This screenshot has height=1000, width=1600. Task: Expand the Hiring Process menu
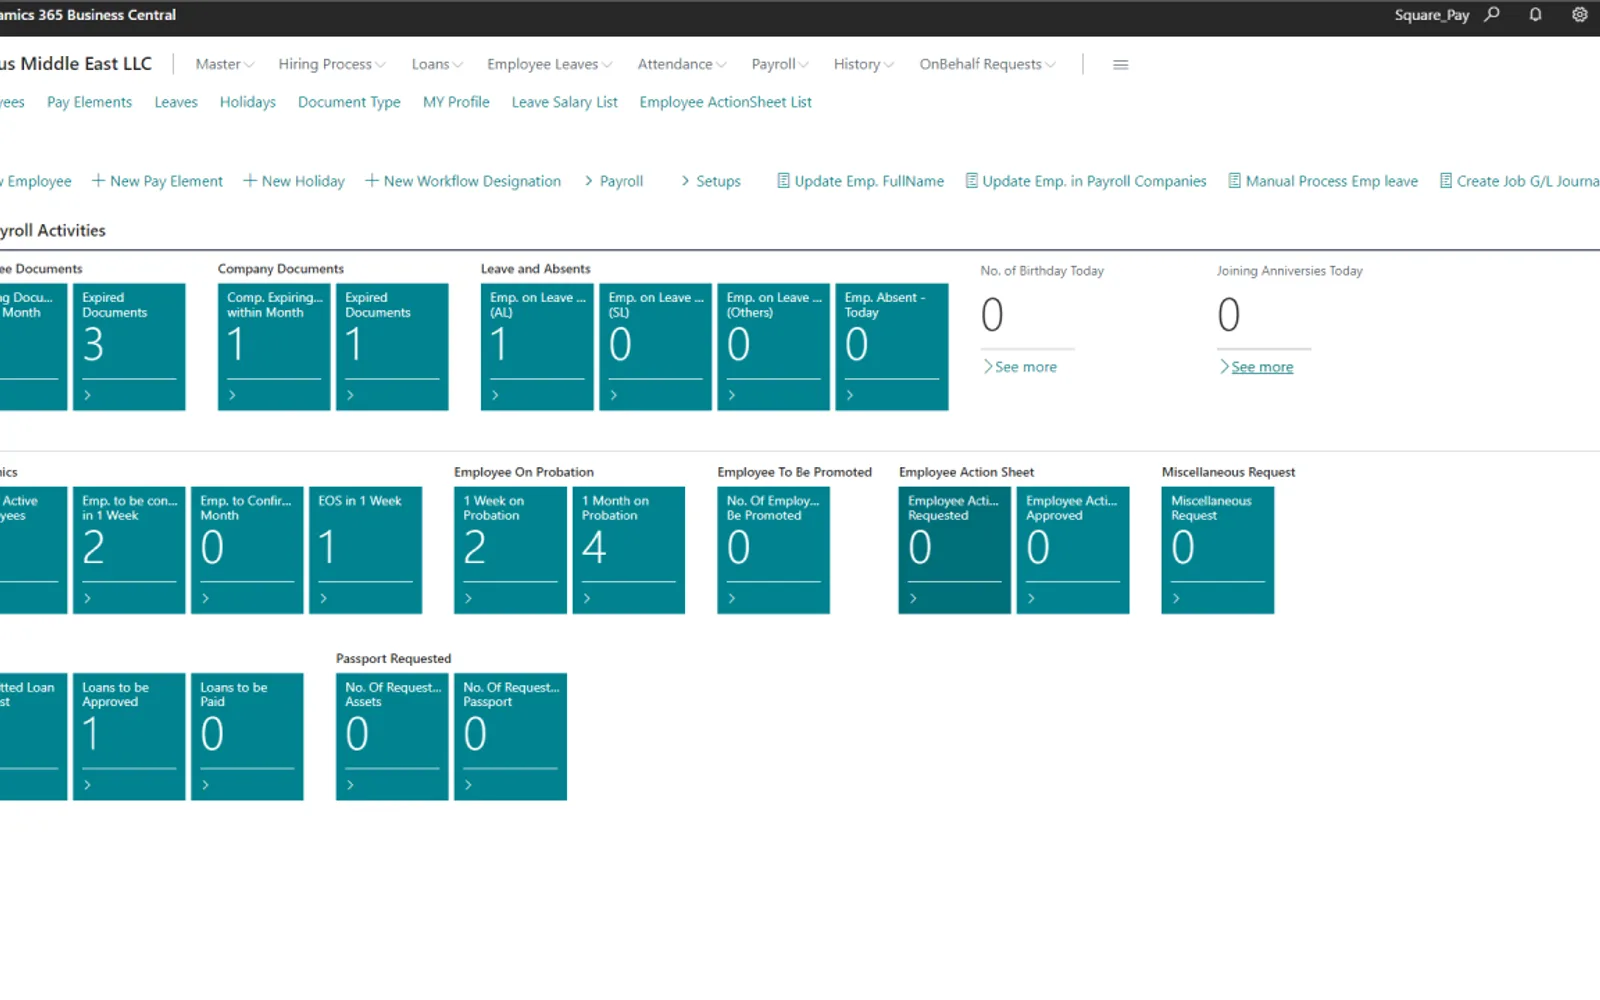[332, 64]
